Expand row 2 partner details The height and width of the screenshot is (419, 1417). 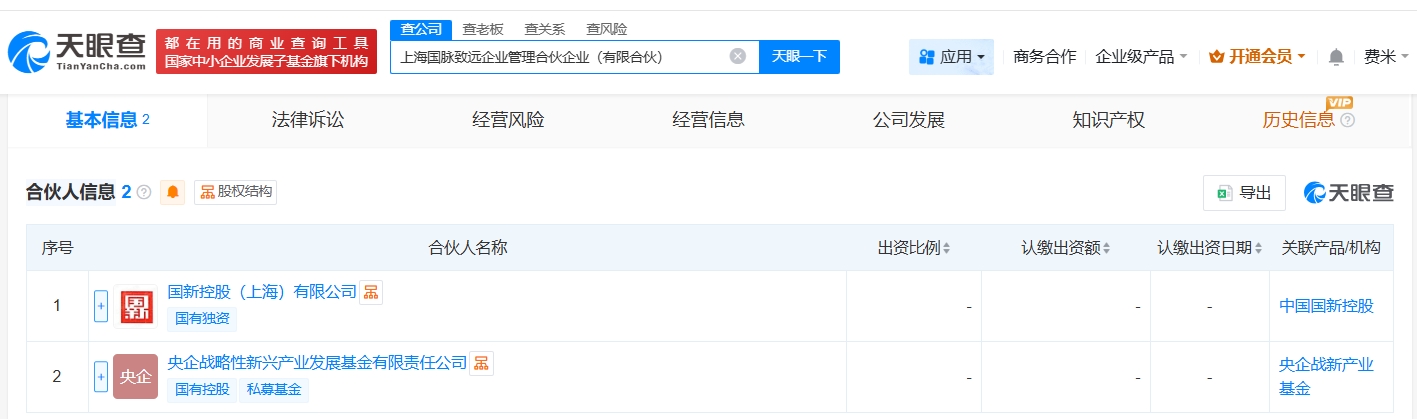click(x=100, y=377)
